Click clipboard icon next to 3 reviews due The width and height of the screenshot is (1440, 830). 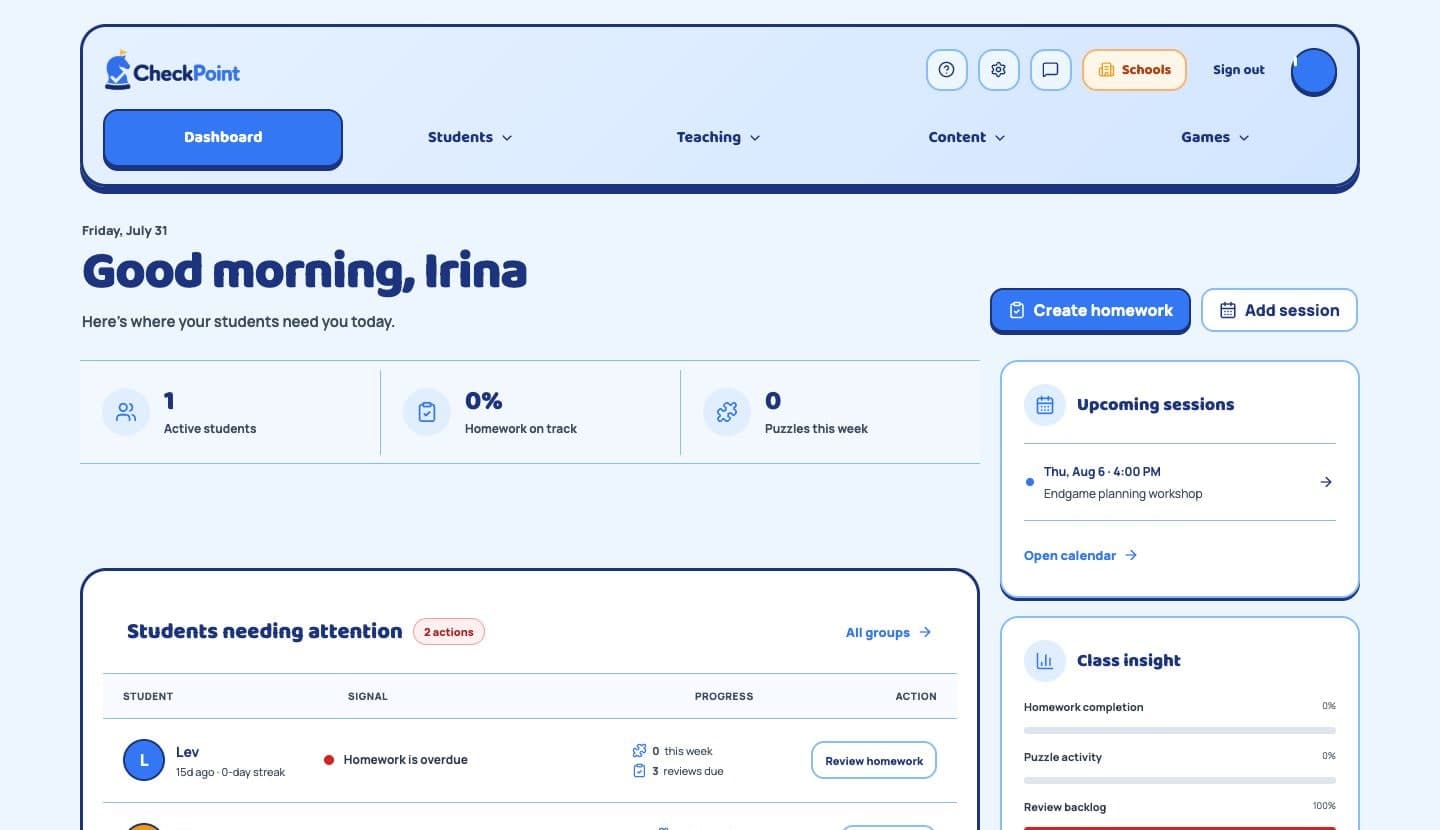tap(639, 771)
